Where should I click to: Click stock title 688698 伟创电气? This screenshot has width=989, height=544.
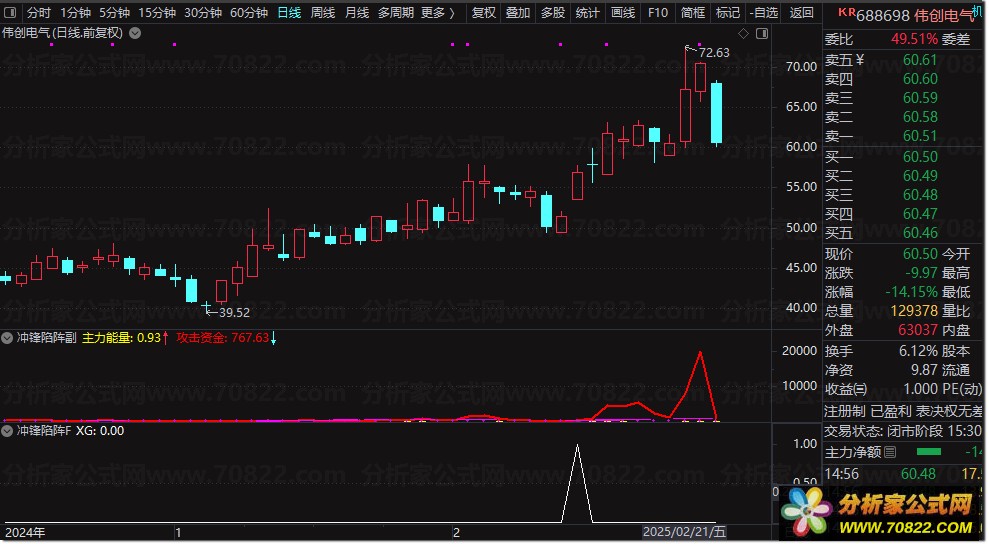[915, 15]
